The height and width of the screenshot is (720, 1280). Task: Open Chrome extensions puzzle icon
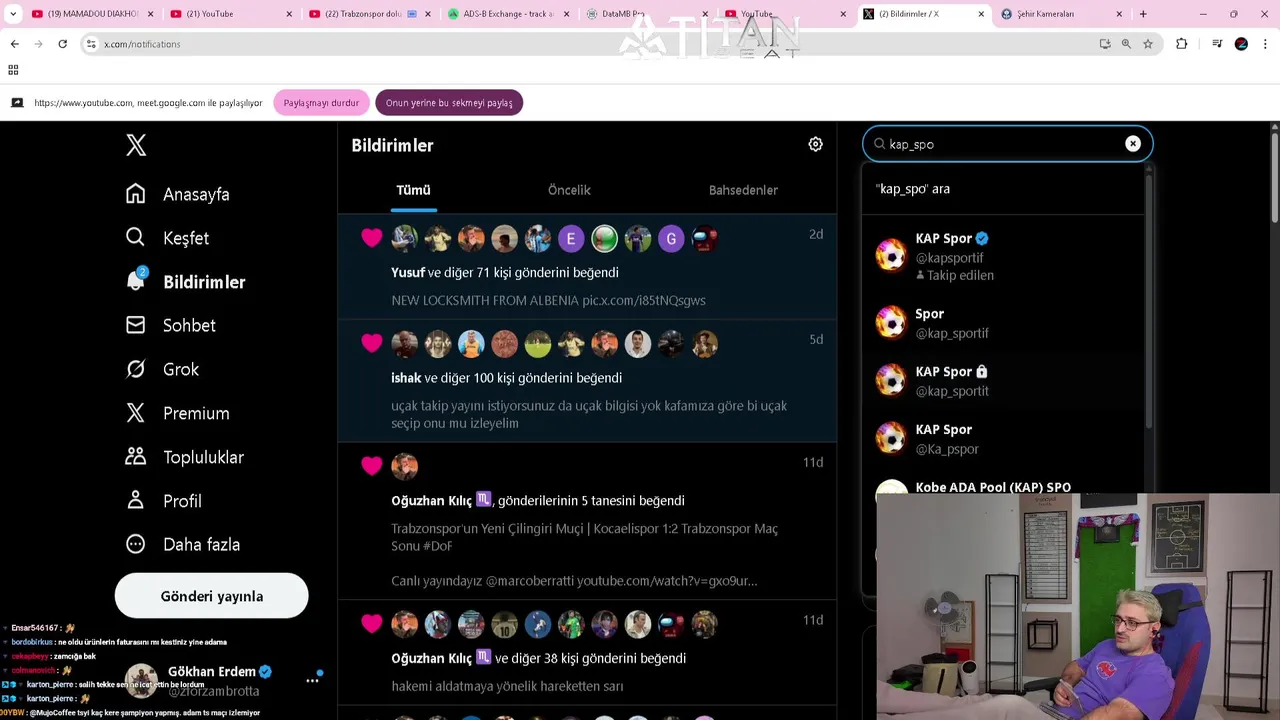point(1181,44)
